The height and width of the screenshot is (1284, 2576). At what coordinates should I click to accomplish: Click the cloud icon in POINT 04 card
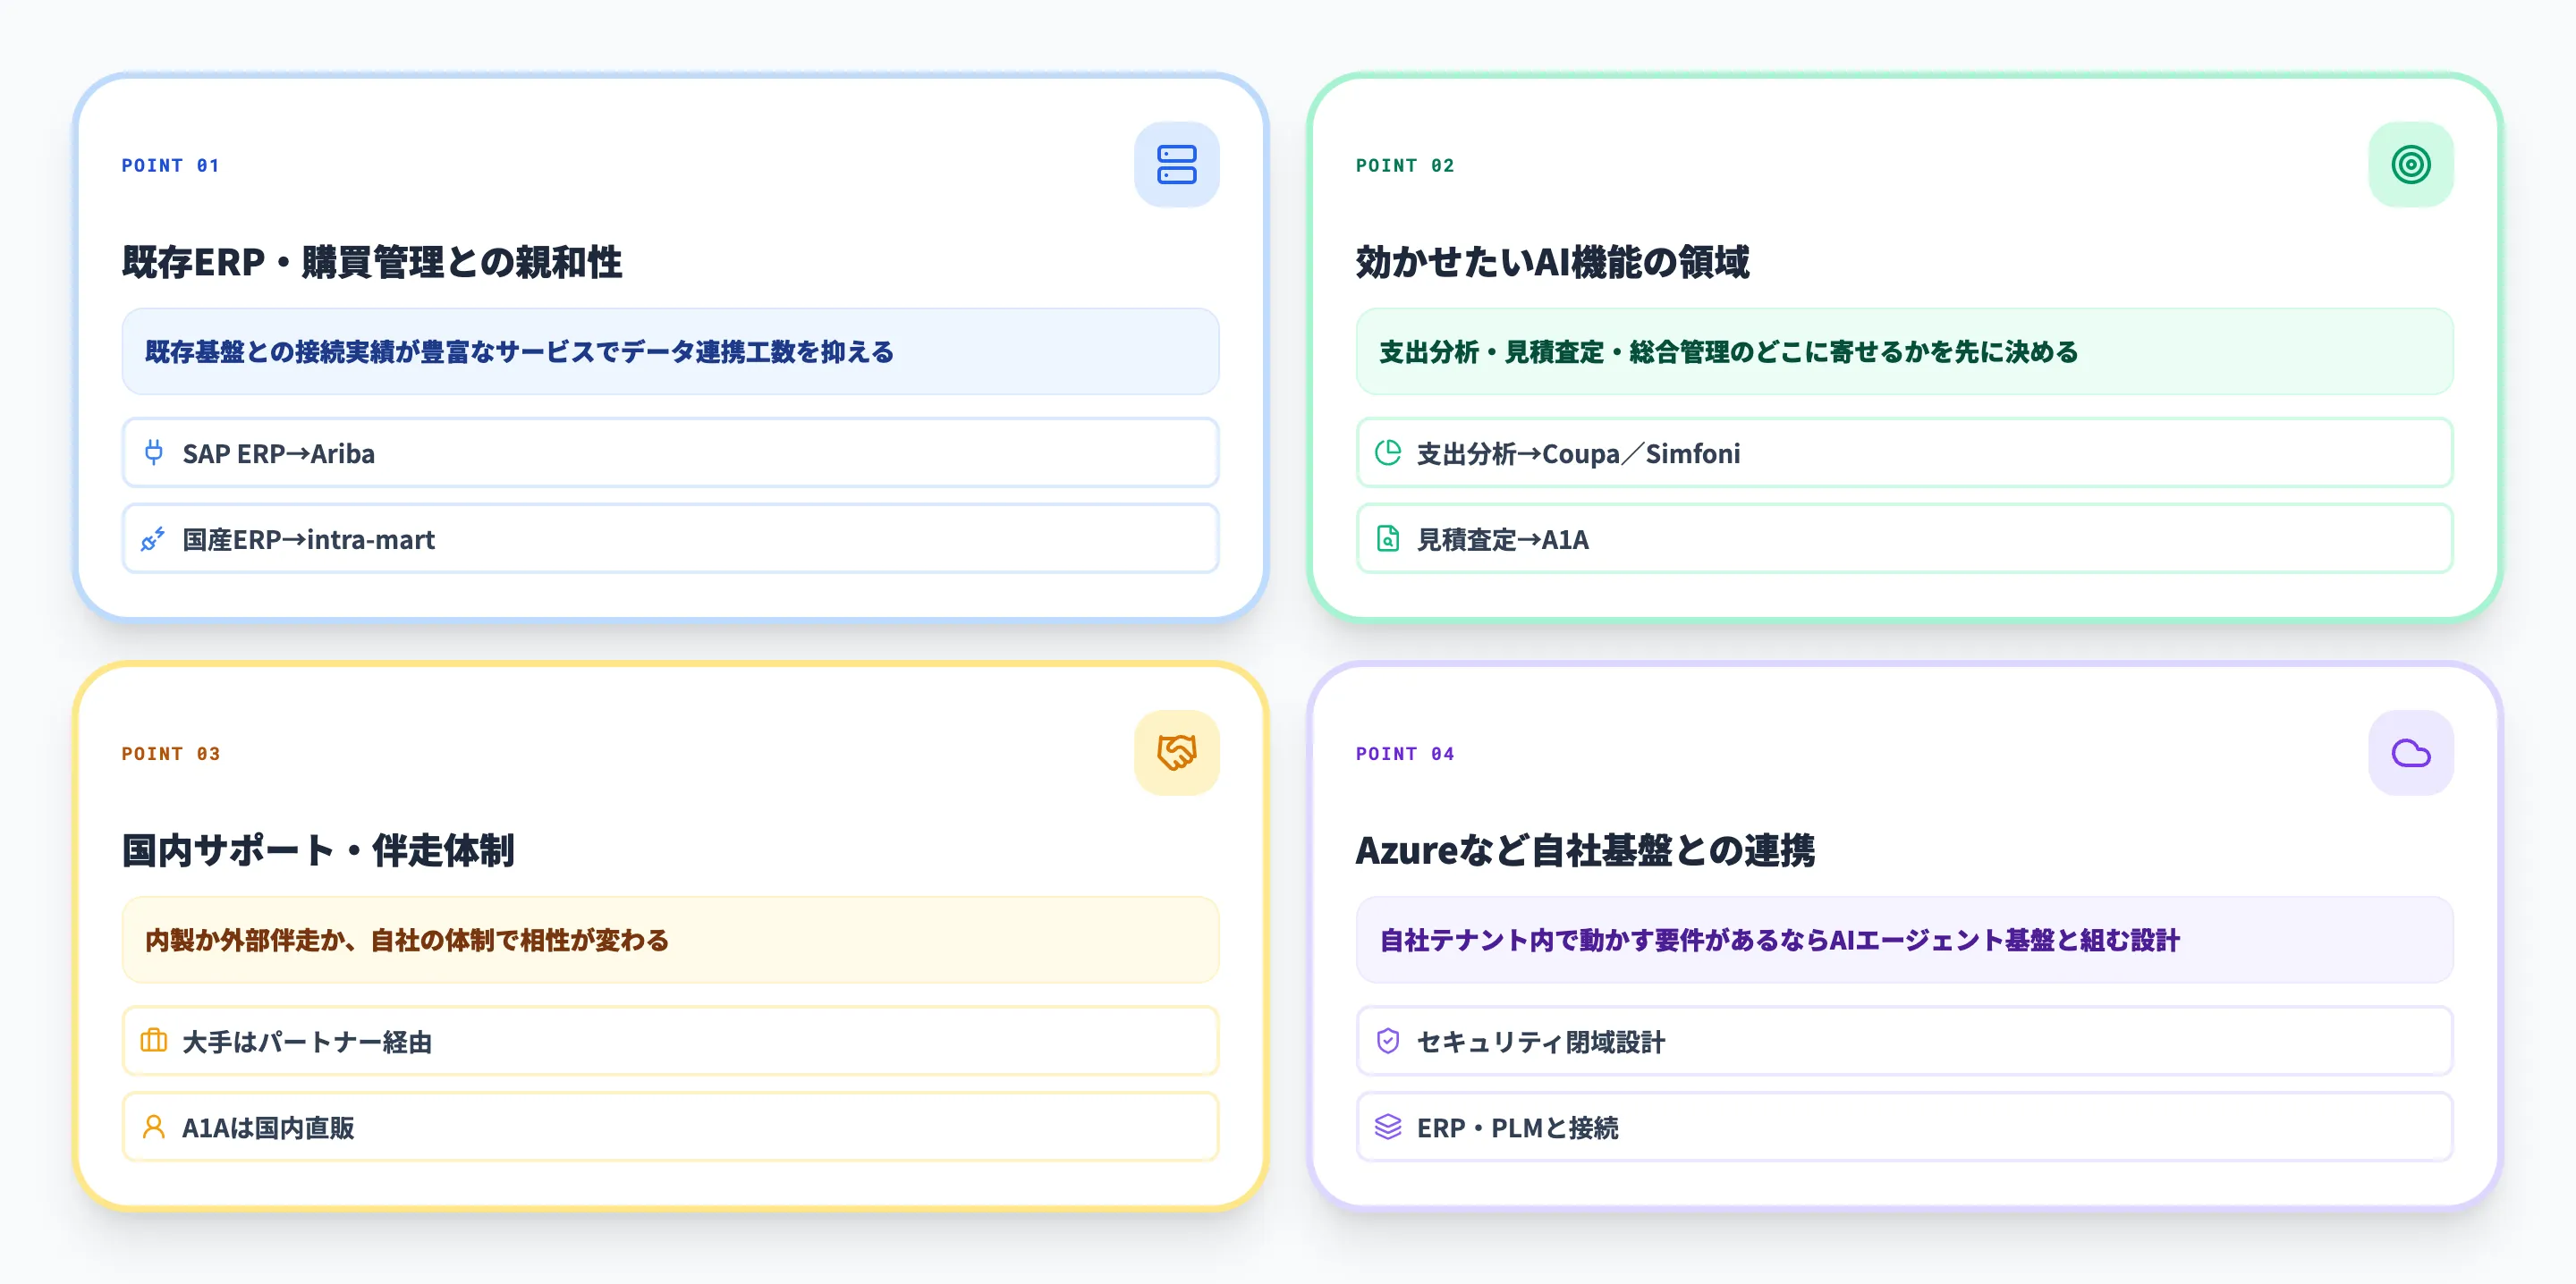[2410, 753]
